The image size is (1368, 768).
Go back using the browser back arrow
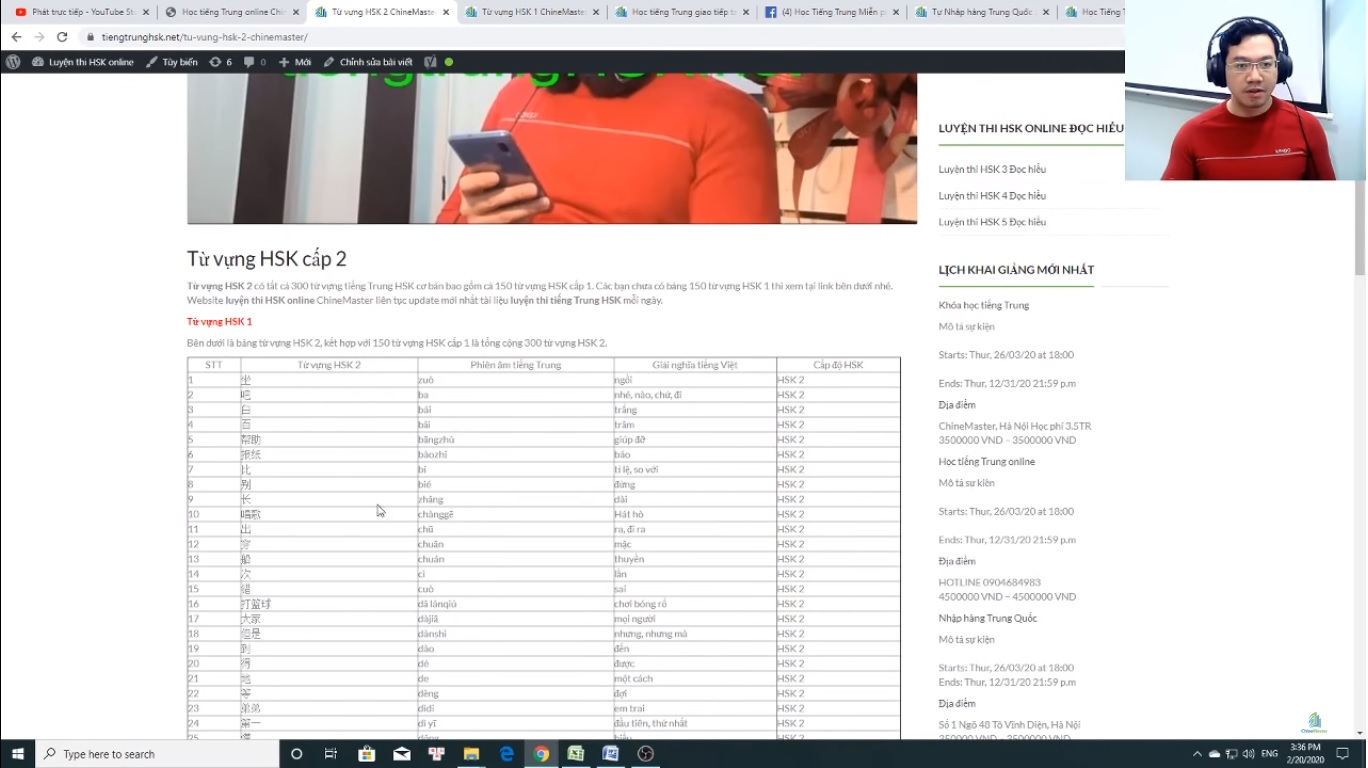pyautogui.click(x=16, y=37)
